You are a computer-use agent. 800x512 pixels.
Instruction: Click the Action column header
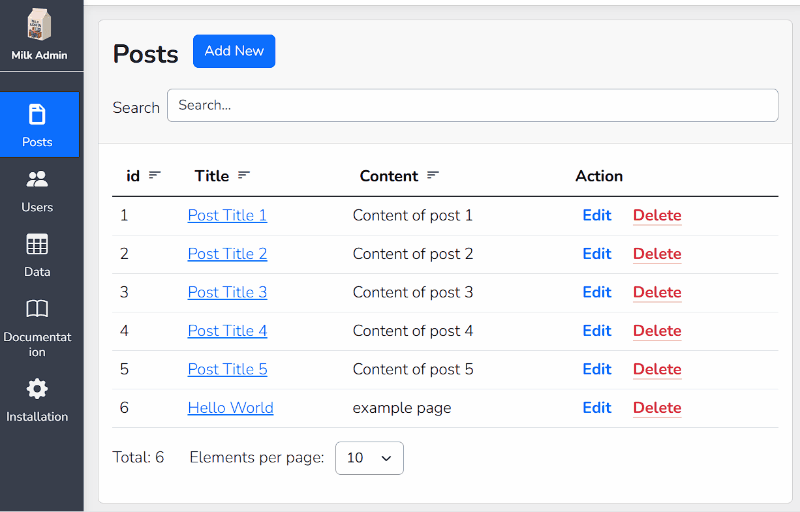click(599, 176)
